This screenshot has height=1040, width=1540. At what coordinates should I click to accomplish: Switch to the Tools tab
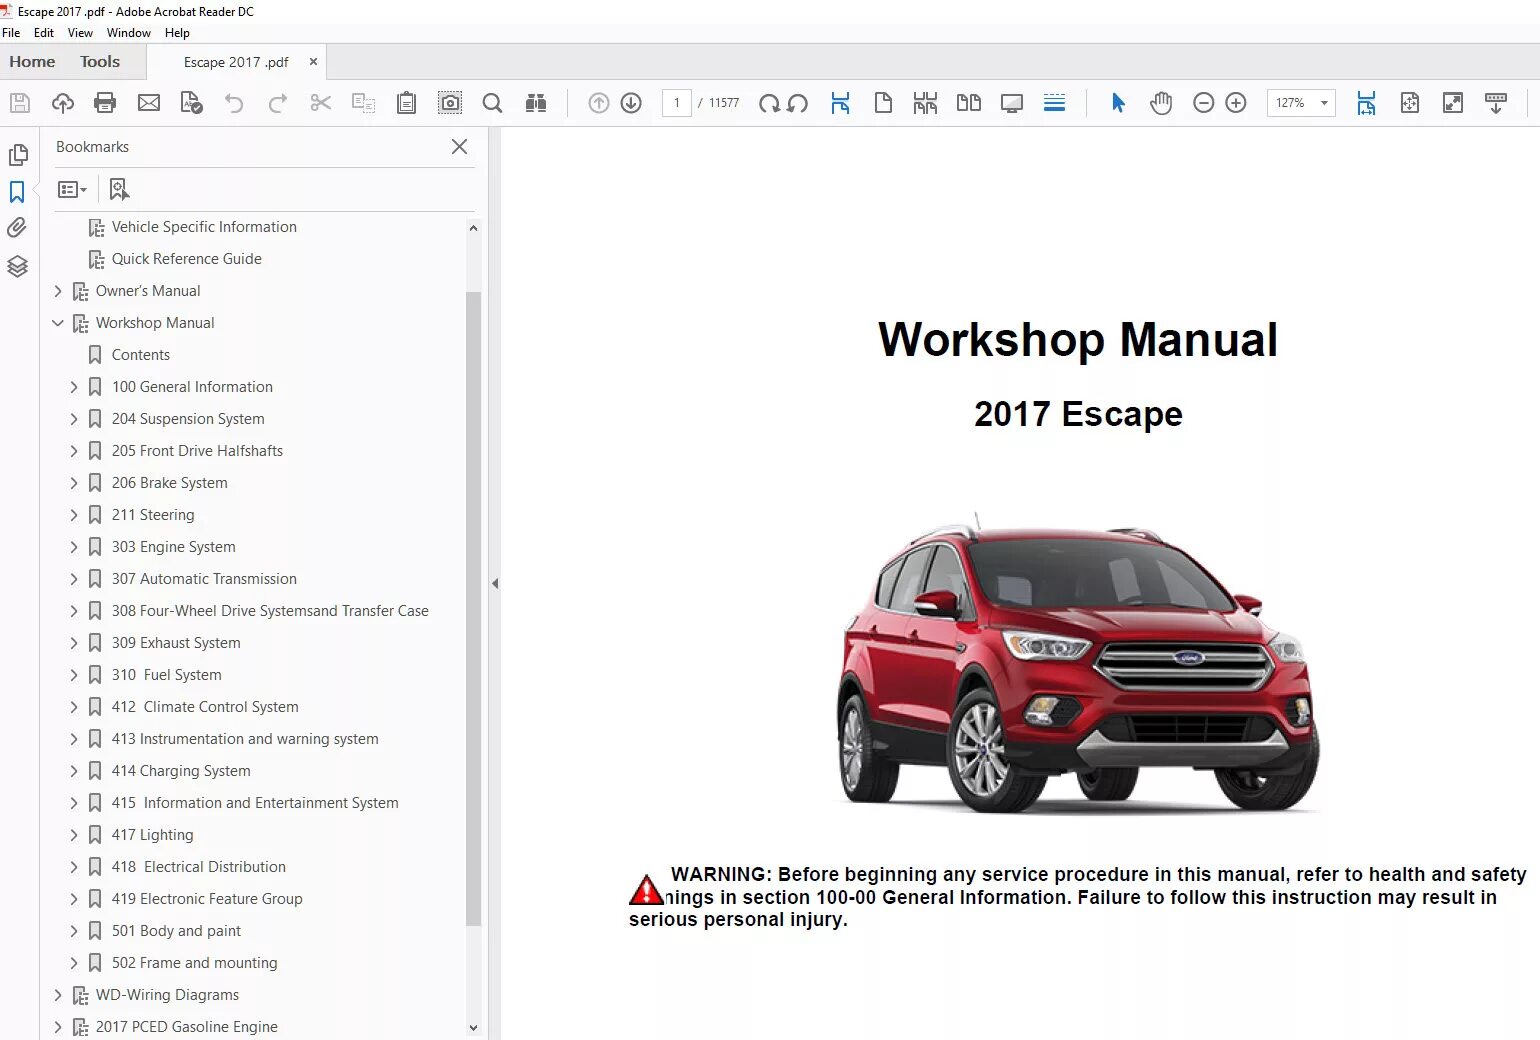(100, 62)
